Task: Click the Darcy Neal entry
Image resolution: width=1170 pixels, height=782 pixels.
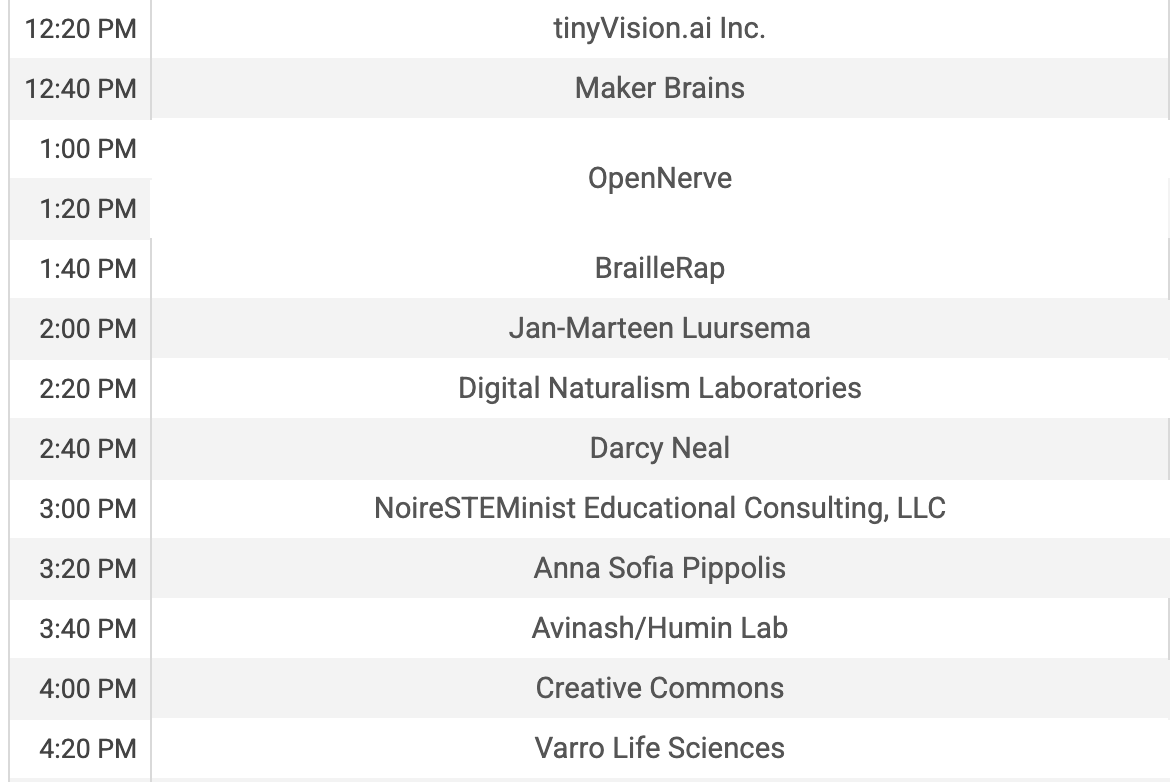Action: coord(660,448)
